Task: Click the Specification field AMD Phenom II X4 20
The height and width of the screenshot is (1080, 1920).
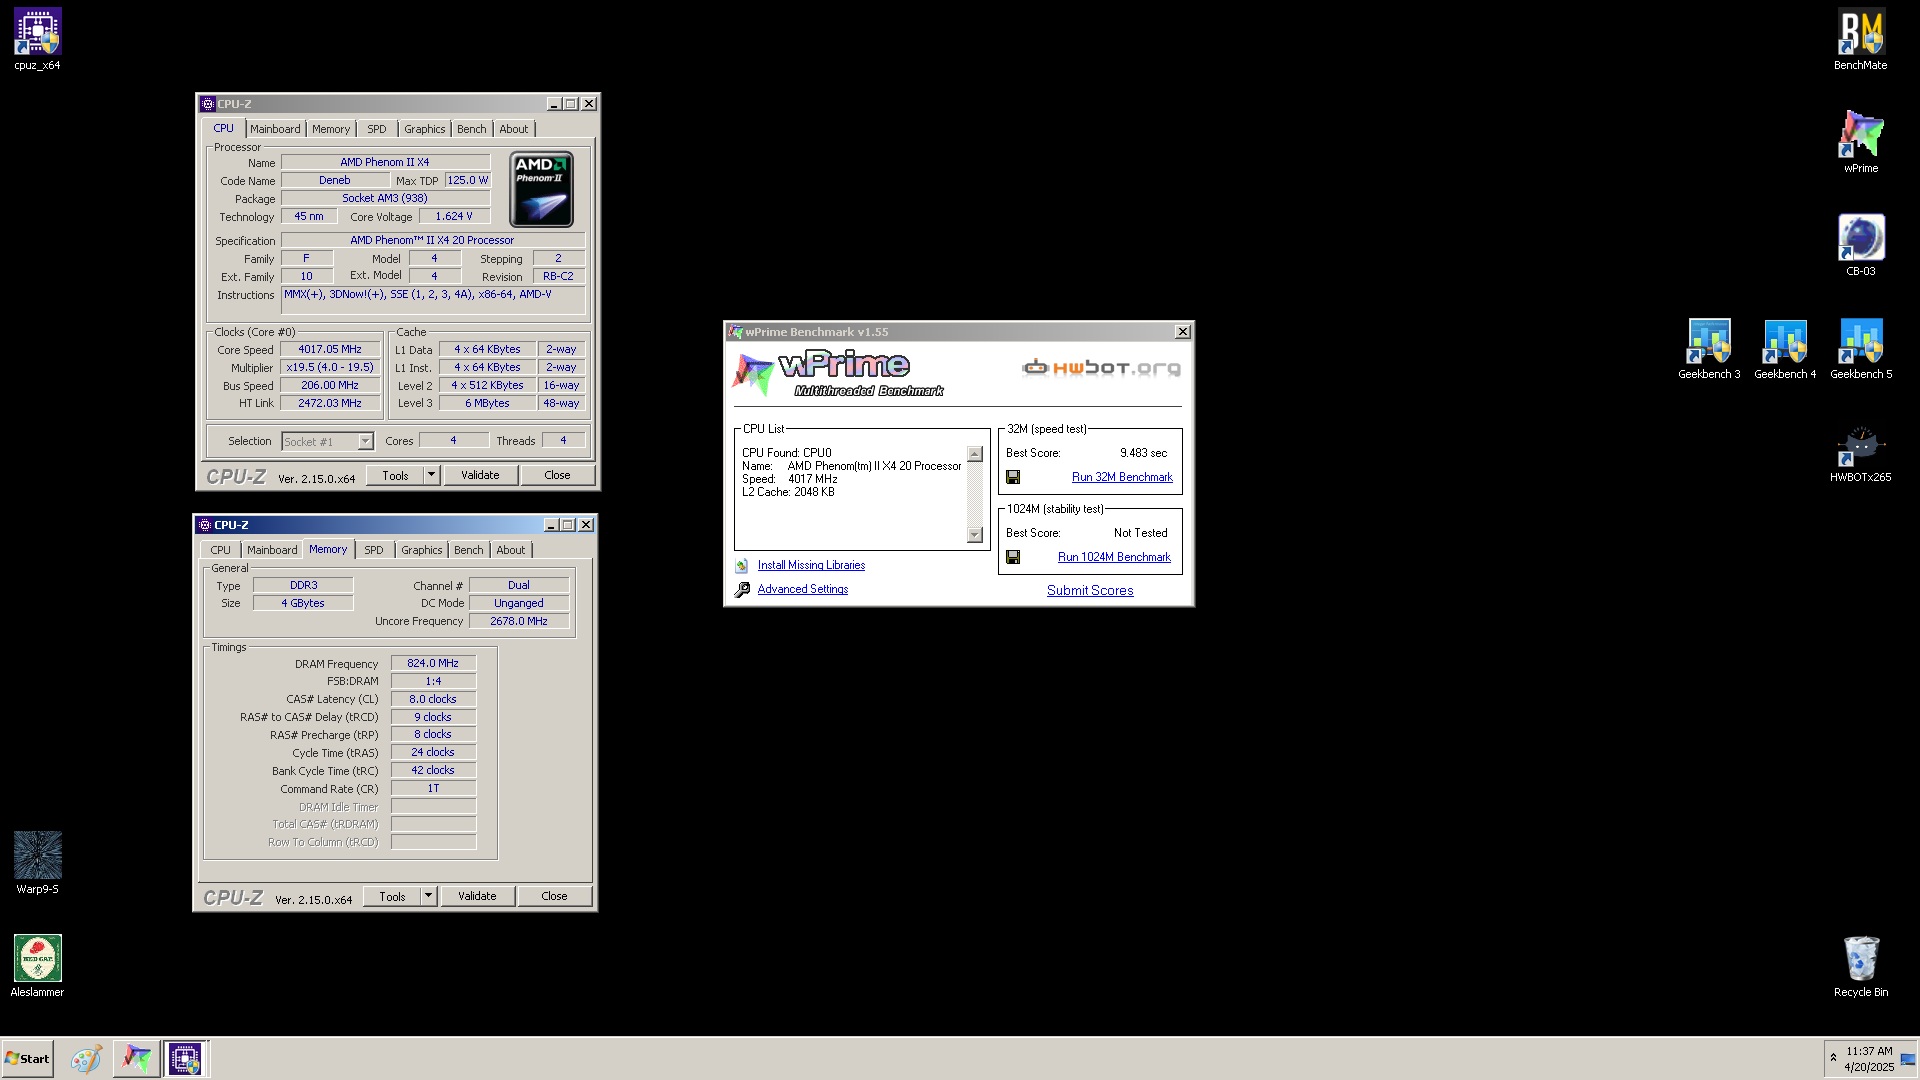Action: tap(432, 241)
